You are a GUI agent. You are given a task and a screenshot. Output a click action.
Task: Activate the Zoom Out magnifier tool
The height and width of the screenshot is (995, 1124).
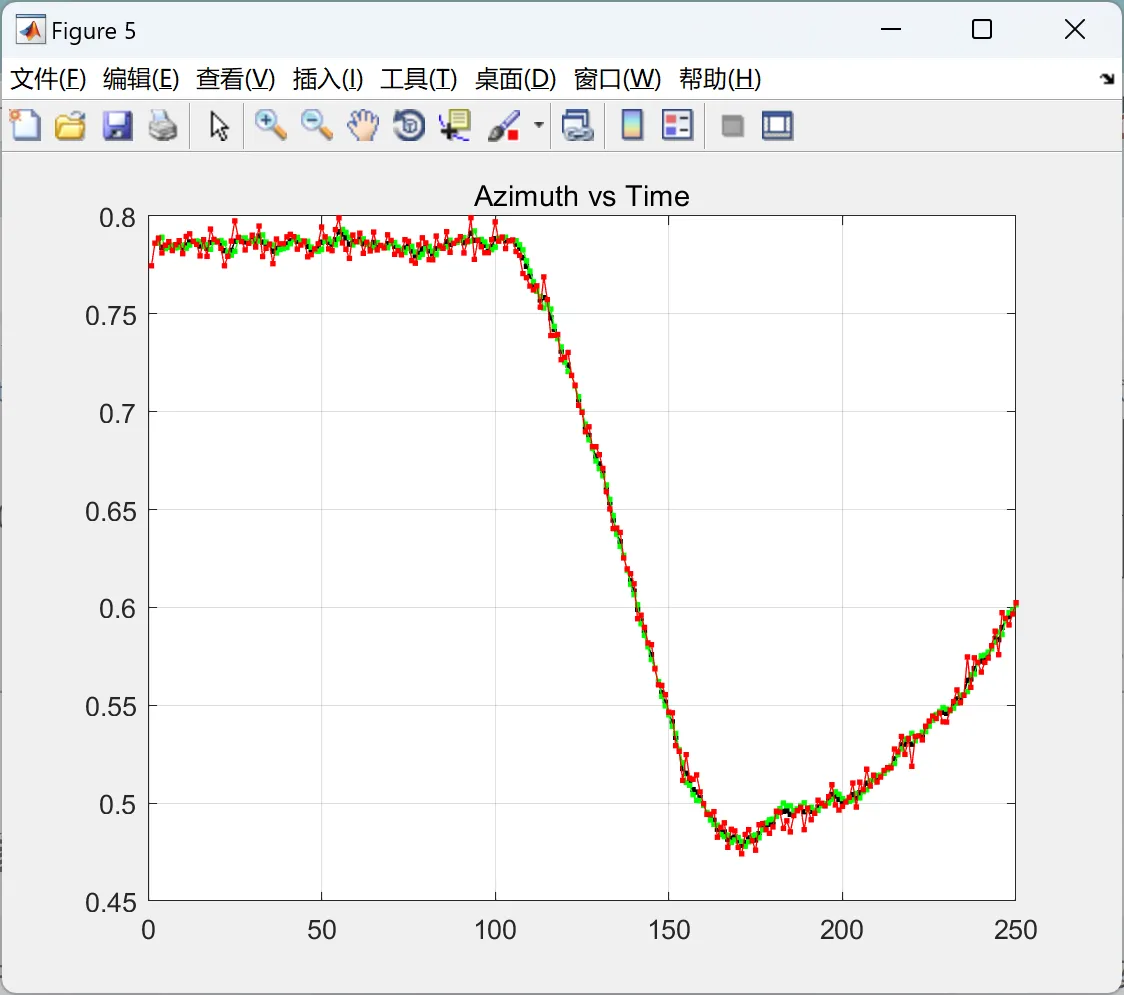click(317, 125)
